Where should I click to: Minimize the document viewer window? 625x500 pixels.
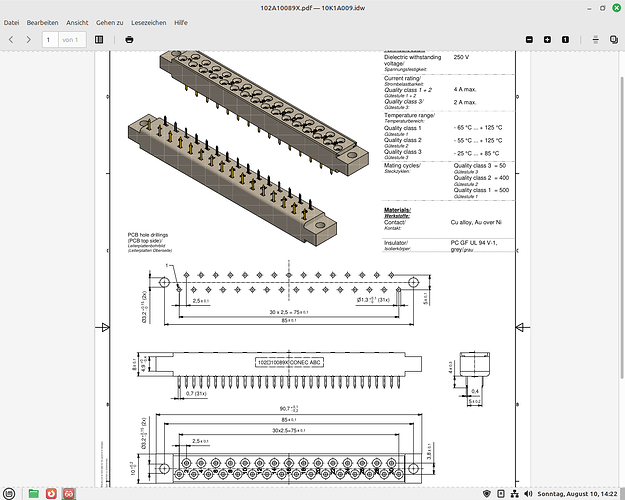(x=589, y=8)
